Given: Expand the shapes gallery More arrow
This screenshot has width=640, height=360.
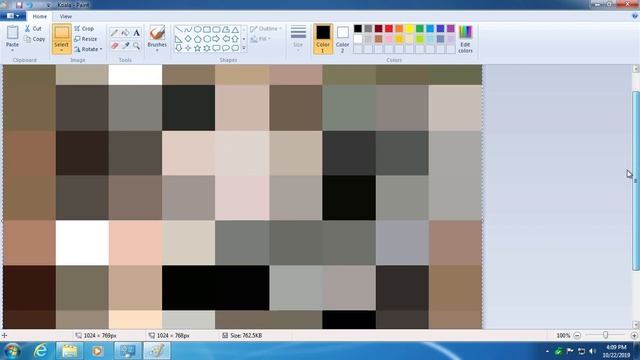Looking at the screenshot, I should click(244, 48).
